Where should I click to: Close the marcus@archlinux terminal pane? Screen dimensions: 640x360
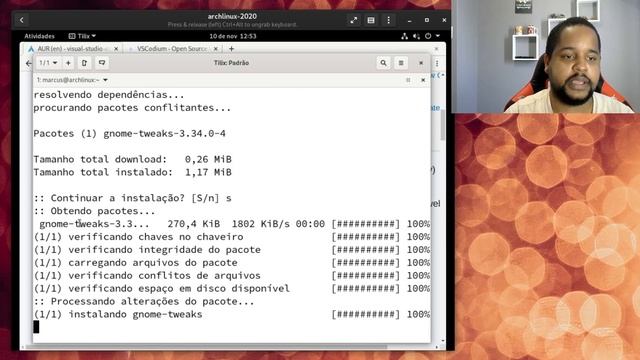[x=423, y=80]
